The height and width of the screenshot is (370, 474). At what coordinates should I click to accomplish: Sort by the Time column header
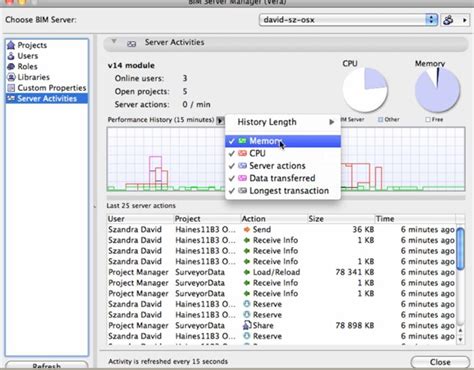tap(415, 219)
